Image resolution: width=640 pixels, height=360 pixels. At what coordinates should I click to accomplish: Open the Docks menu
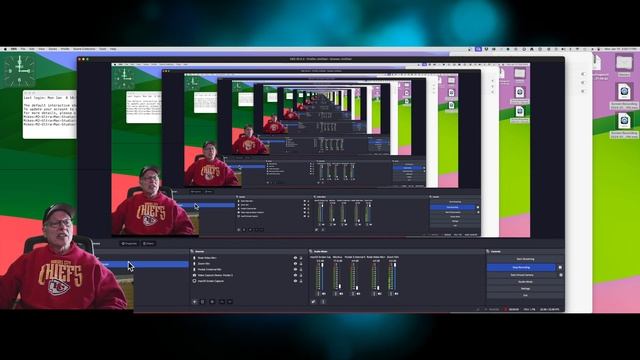53,49
